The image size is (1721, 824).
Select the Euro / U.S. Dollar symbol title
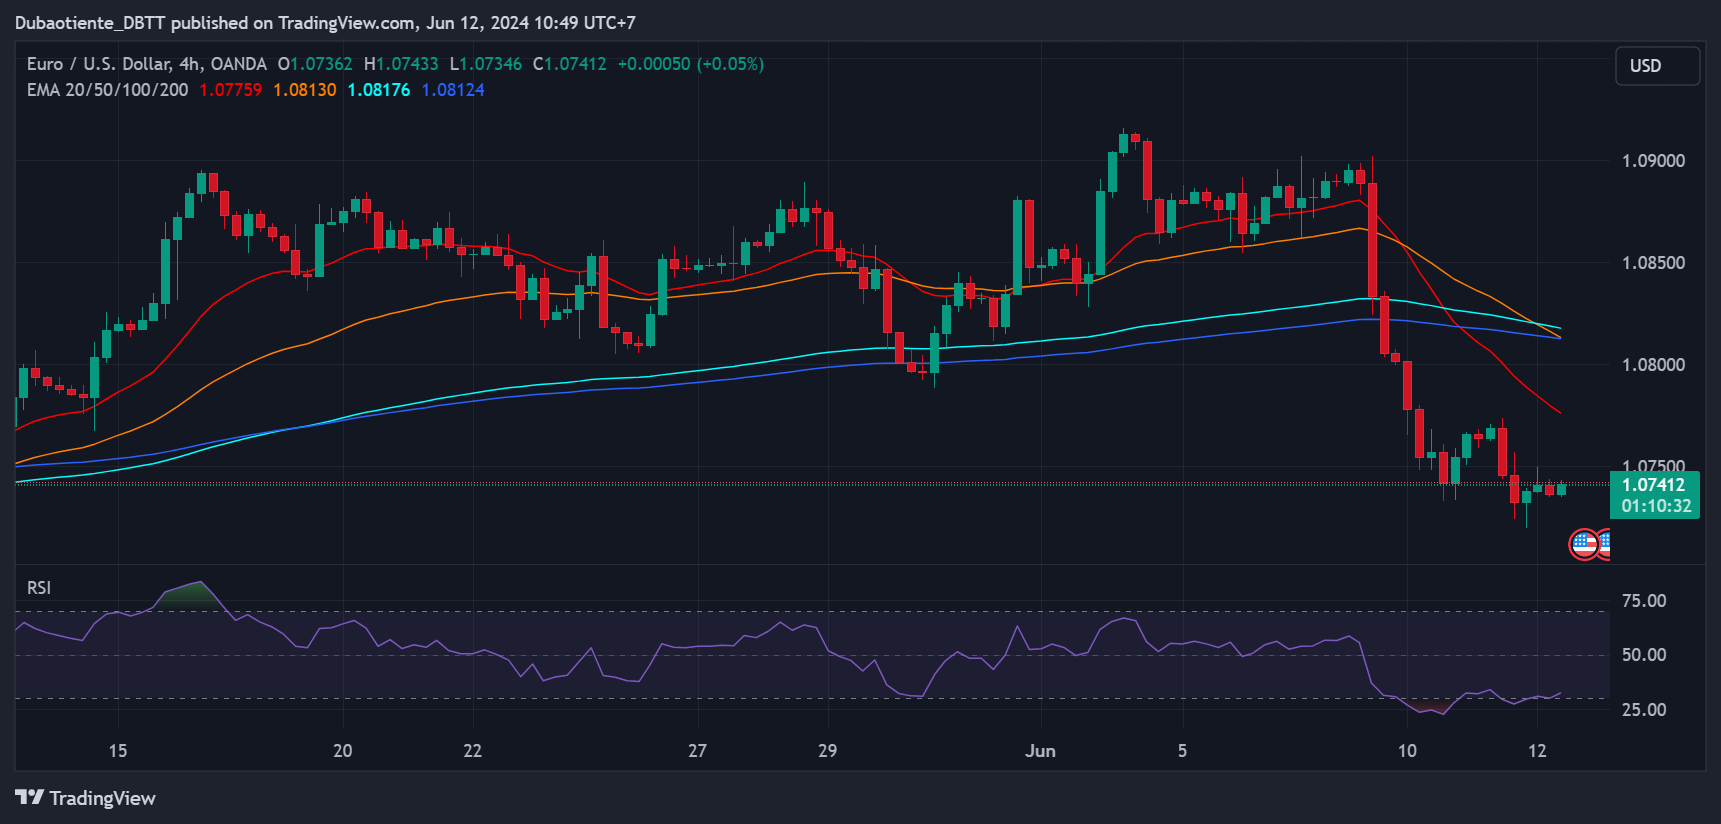coord(147,64)
